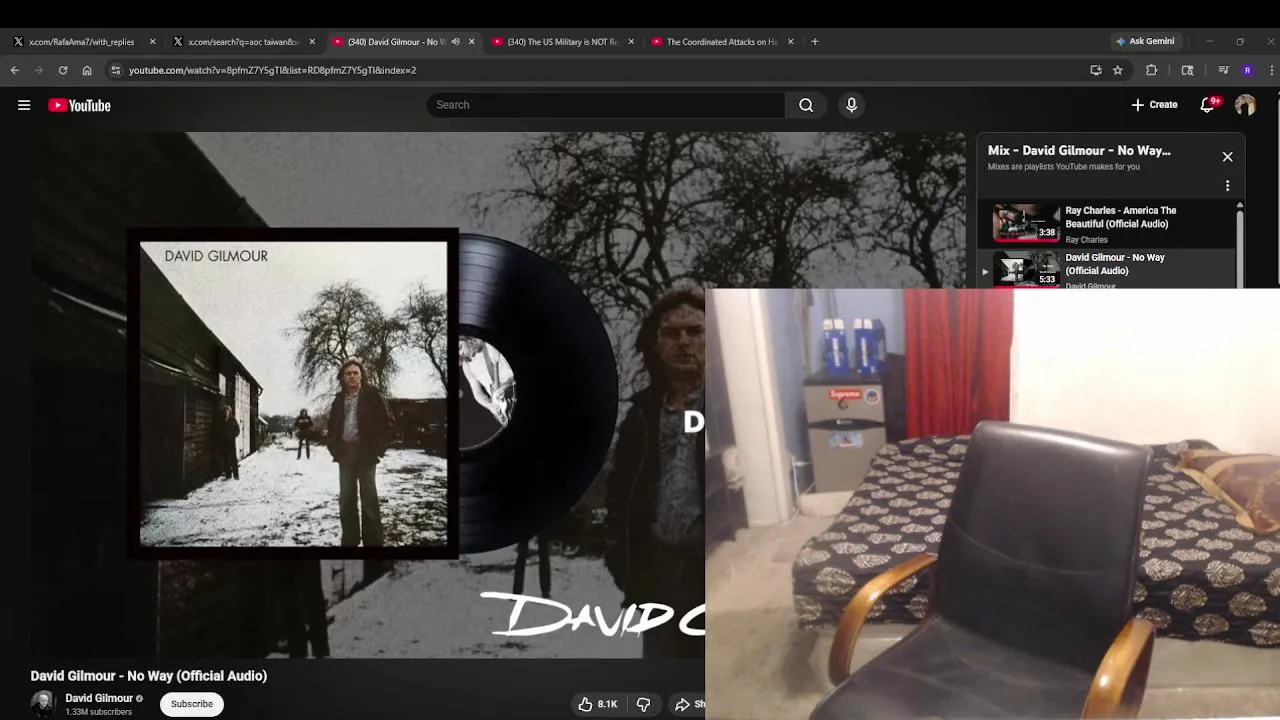The height and width of the screenshot is (720, 1280).
Task: Open David Gilmour channel avatar
Action: [x=43, y=704]
